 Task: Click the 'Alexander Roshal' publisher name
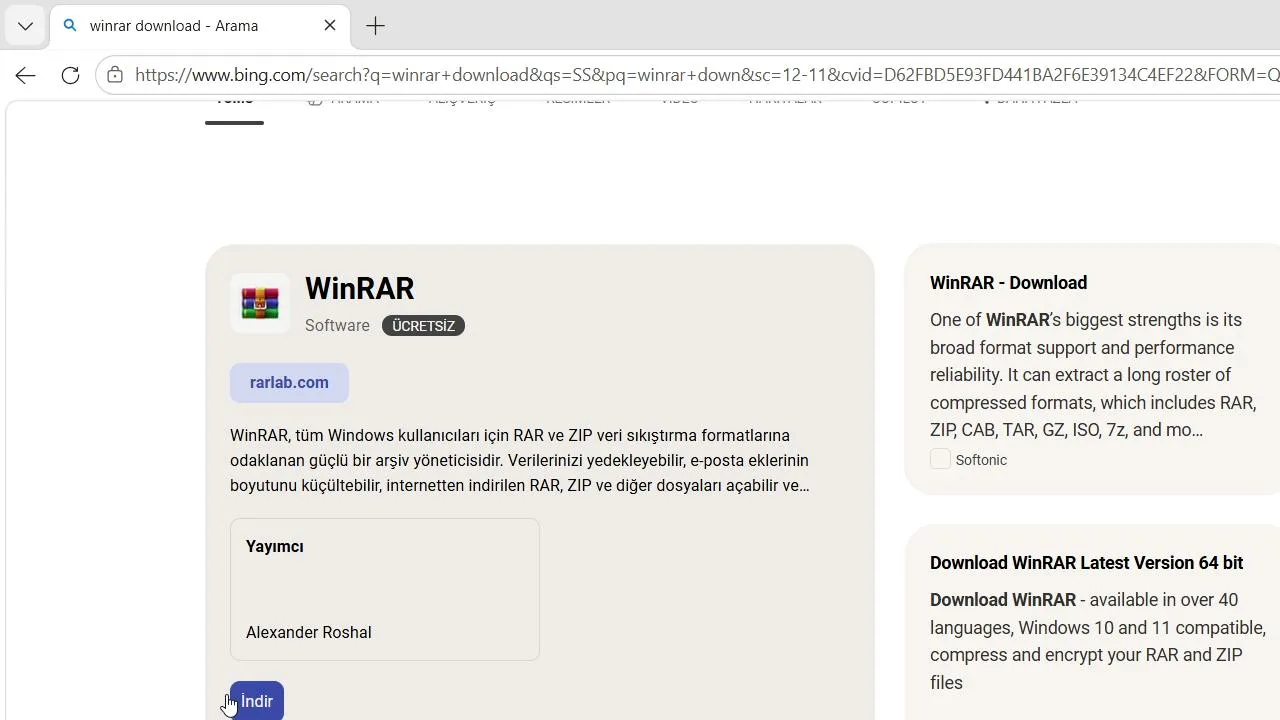pyautogui.click(x=308, y=633)
